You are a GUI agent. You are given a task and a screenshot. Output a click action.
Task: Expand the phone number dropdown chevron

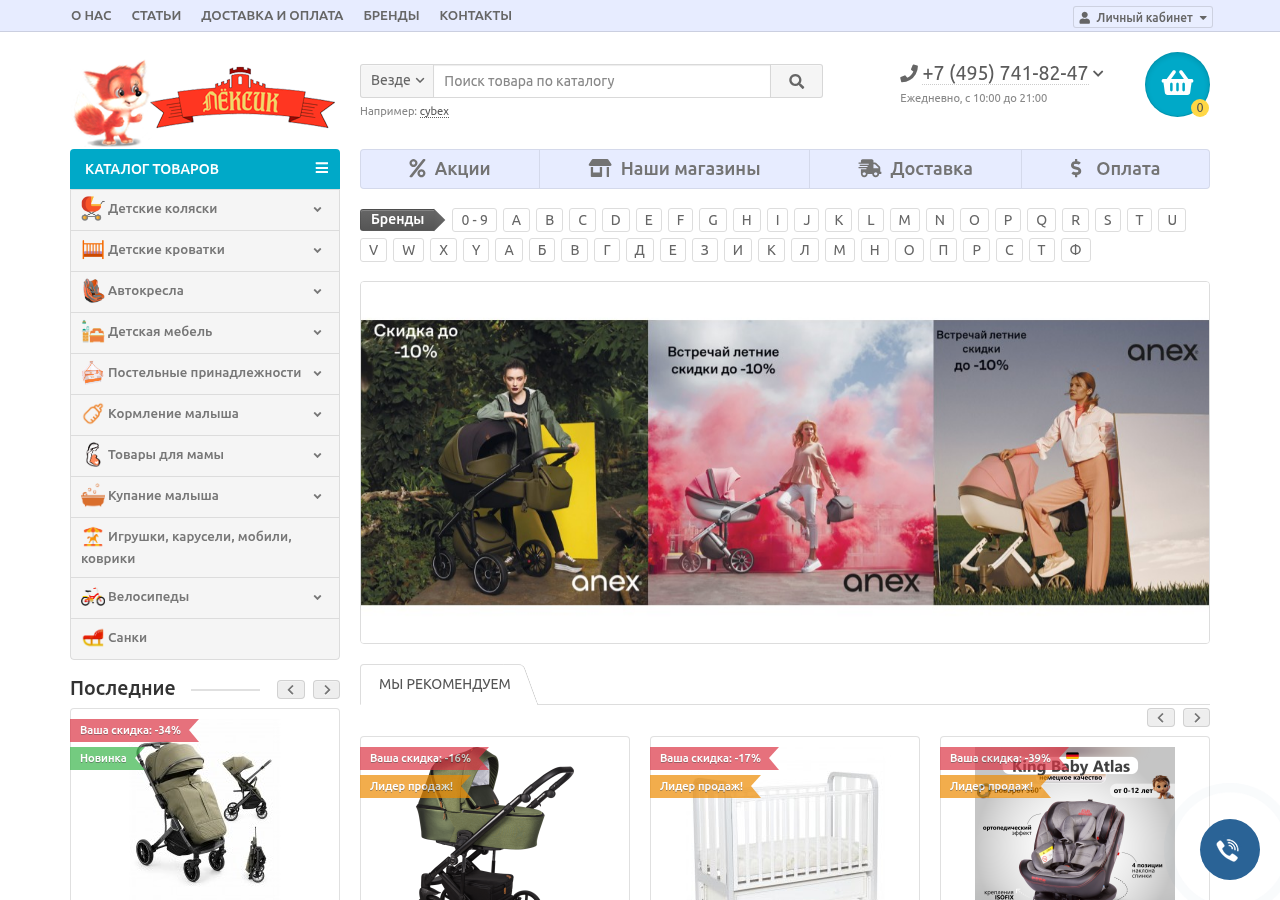[x=1099, y=73]
